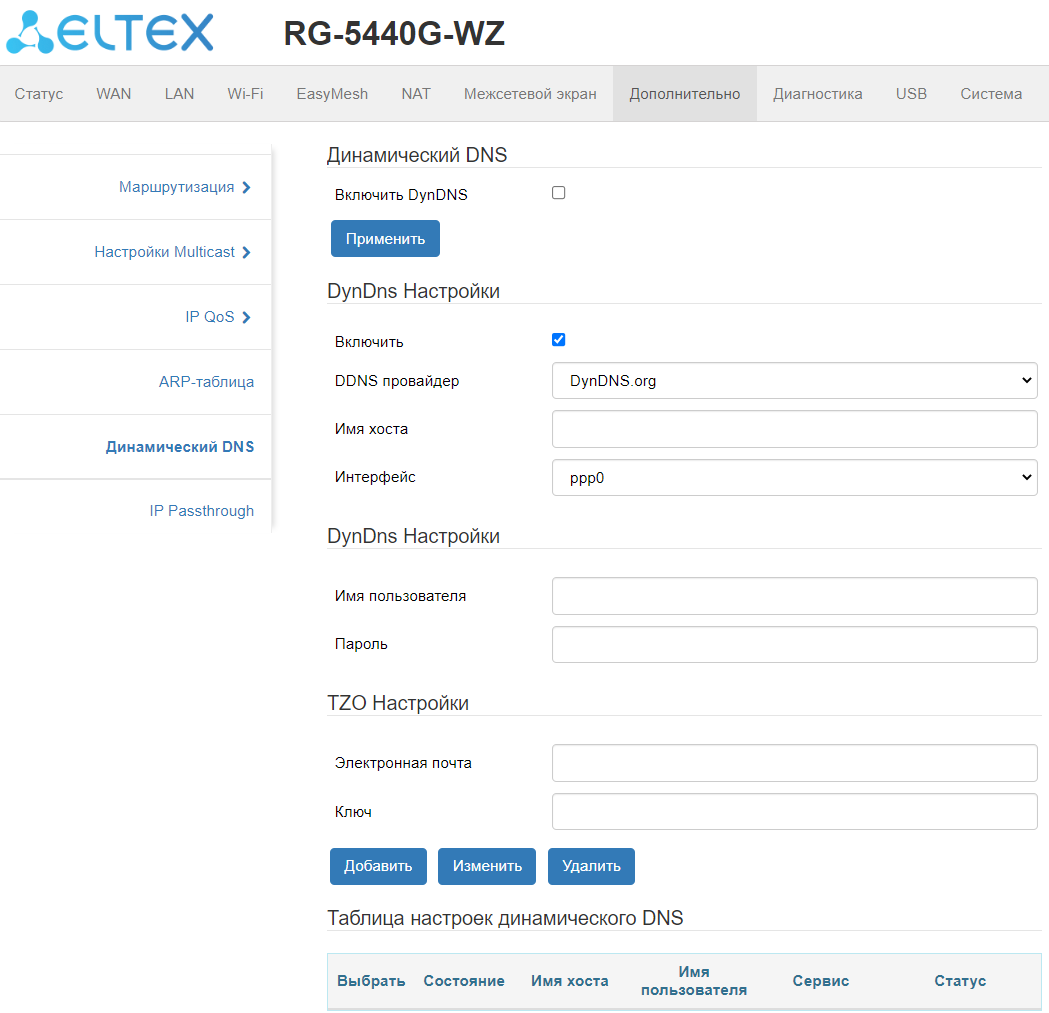This screenshot has width=1049, height=1013.
Task: Open IP QoS sidebar item
Action: (x=209, y=316)
